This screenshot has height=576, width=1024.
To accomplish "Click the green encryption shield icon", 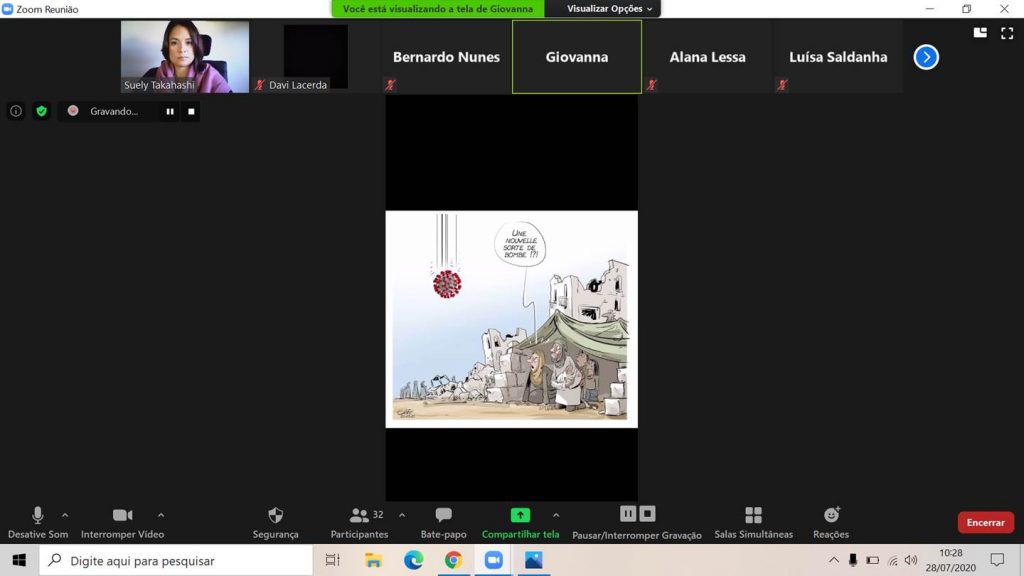I will [x=42, y=111].
